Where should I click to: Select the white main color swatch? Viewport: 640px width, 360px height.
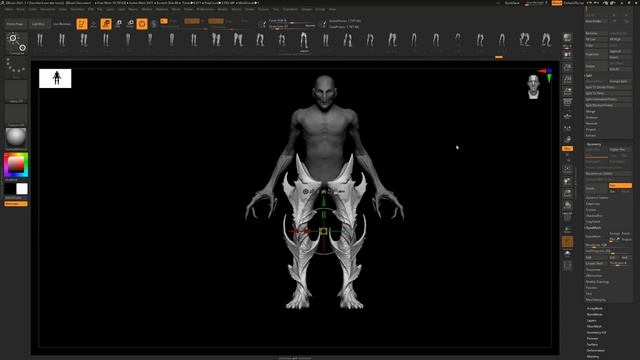(x=22, y=189)
